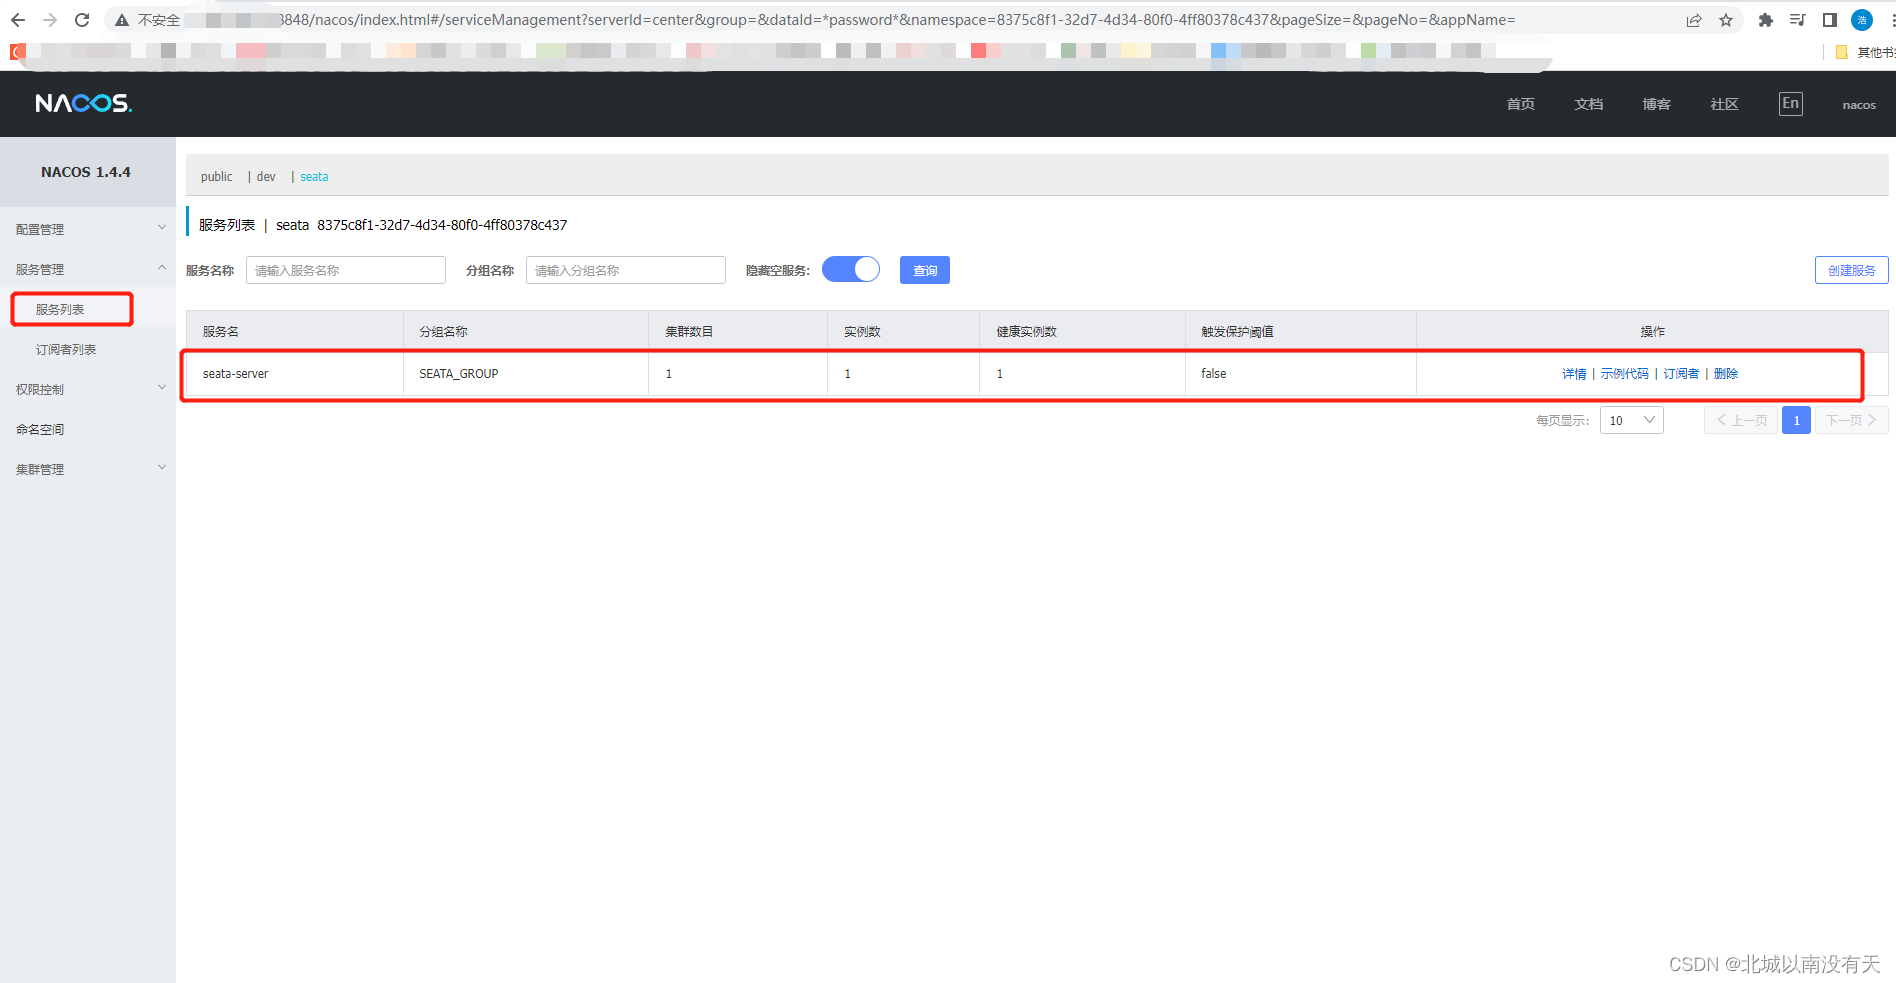The image size is (1896, 983).
Task: Open 文档 in the top navigation
Action: point(1589,104)
